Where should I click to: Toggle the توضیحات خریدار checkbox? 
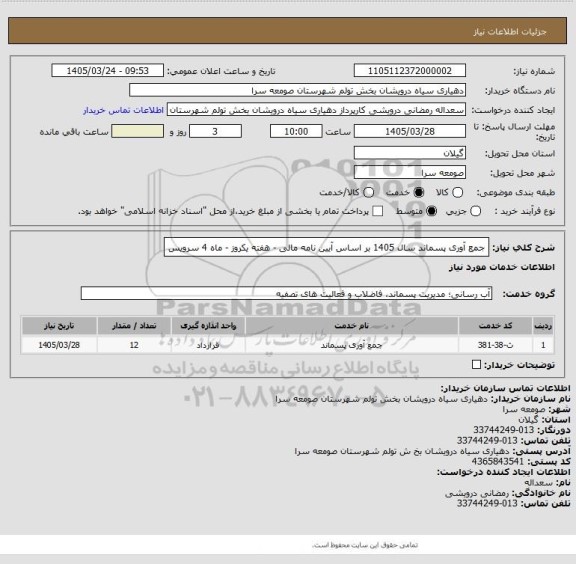pyautogui.click(x=476, y=365)
